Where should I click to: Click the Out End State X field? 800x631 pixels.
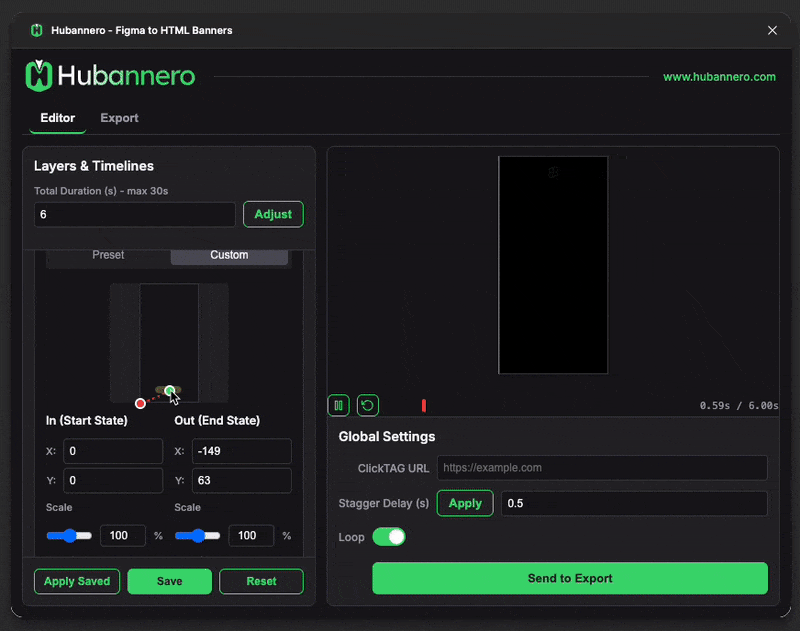(241, 451)
